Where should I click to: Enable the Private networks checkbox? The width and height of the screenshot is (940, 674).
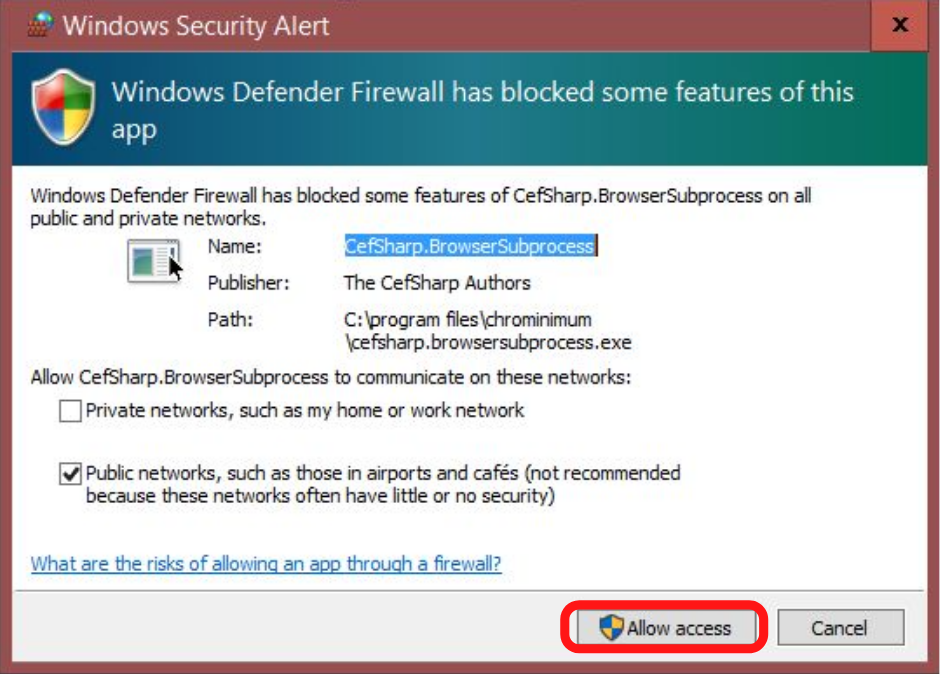pos(70,411)
